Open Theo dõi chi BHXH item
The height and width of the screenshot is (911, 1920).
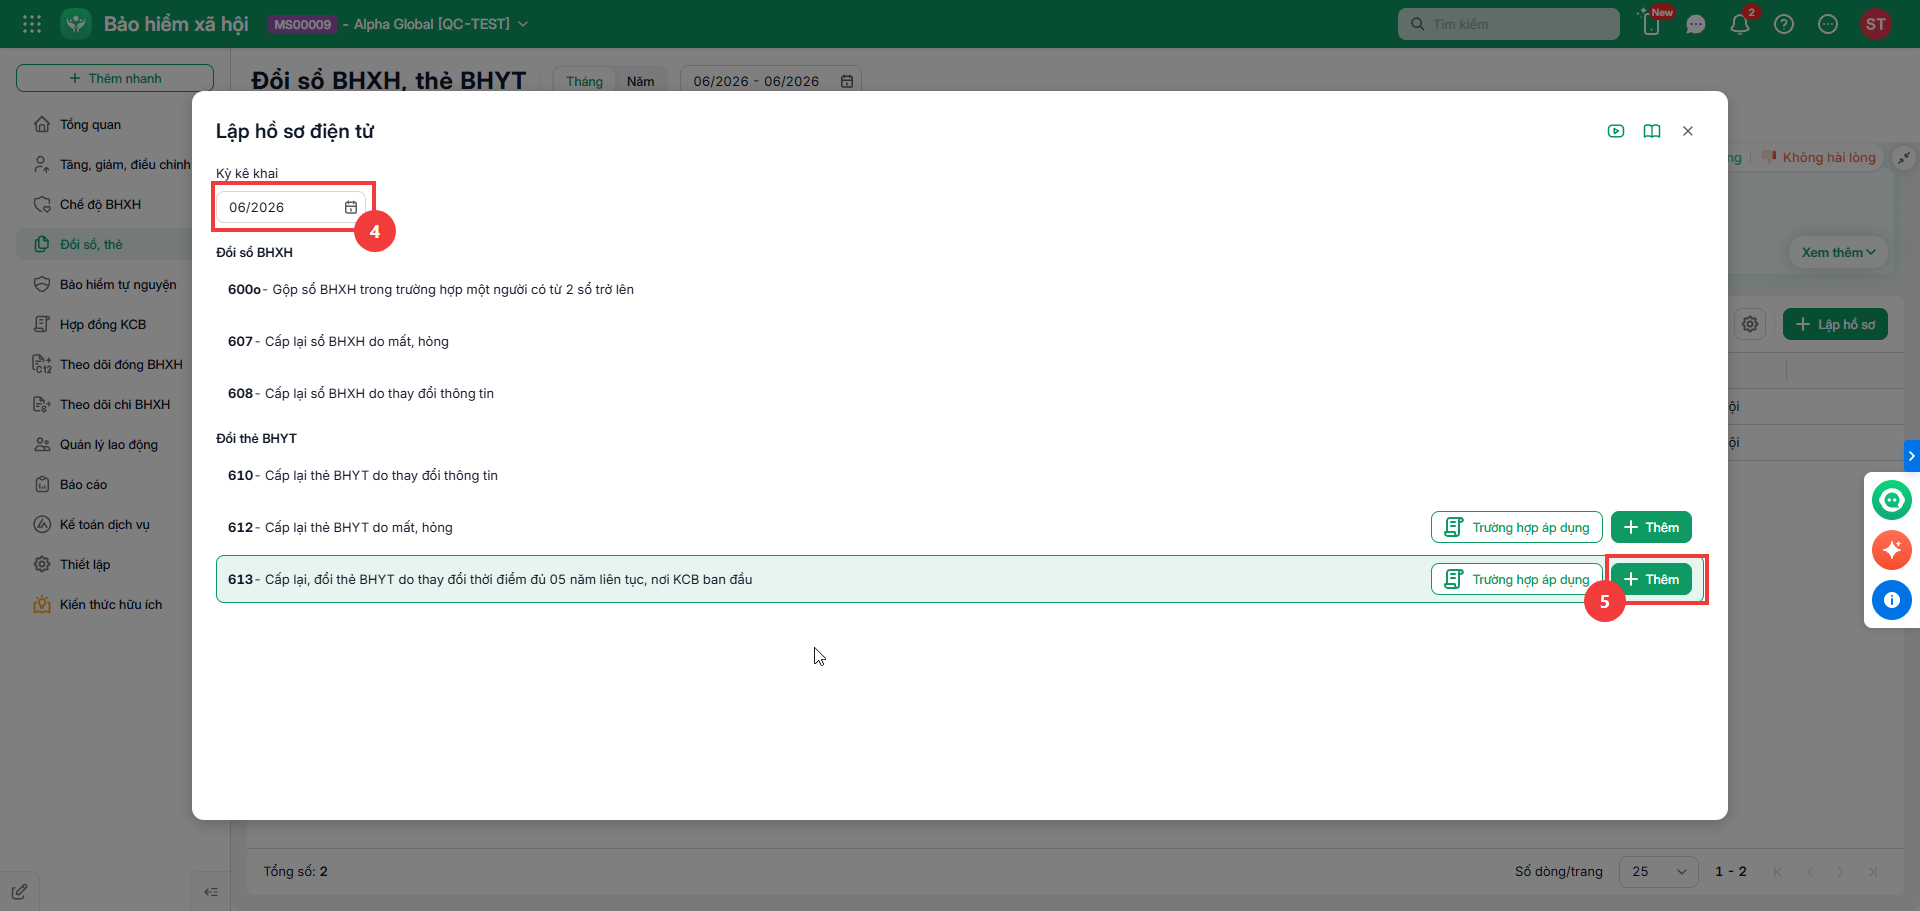115,405
